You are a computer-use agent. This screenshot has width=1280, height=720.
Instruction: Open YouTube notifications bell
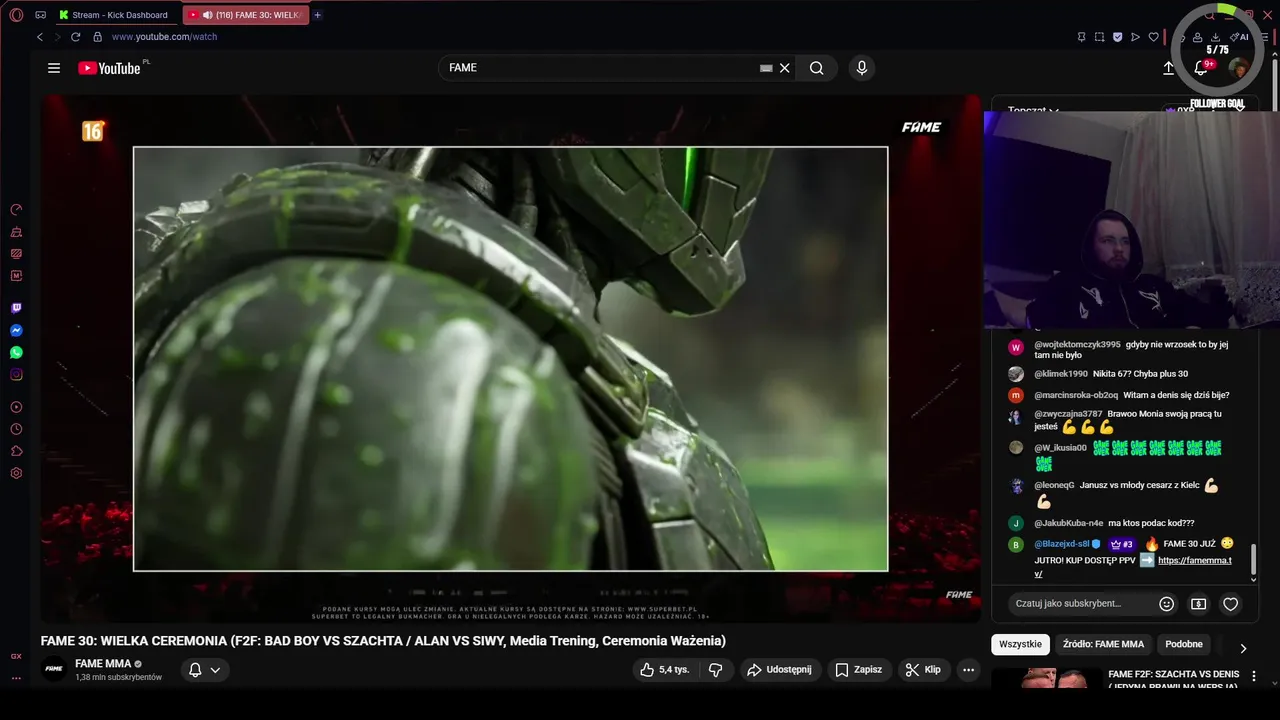(x=1202, y=68)
